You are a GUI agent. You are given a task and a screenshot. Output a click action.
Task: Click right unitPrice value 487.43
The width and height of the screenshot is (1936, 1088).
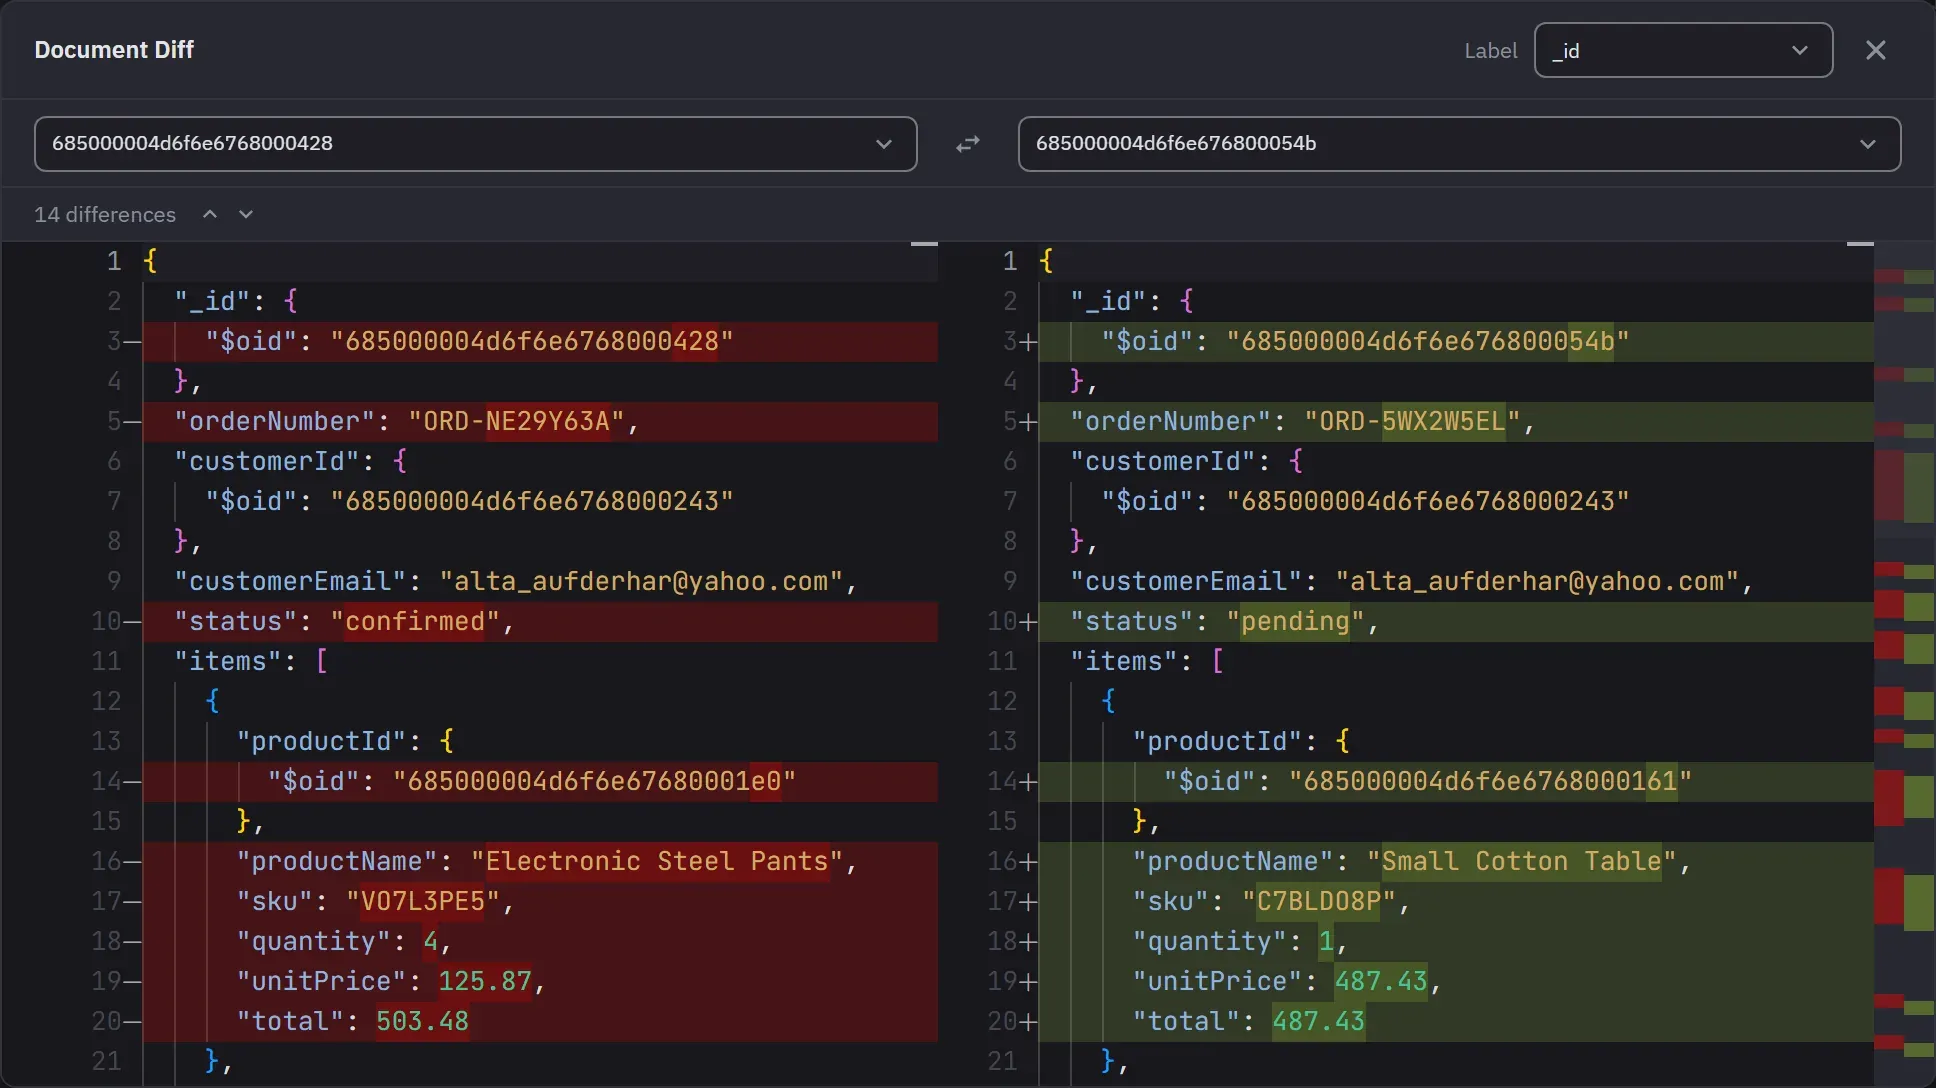(1381, 981)
